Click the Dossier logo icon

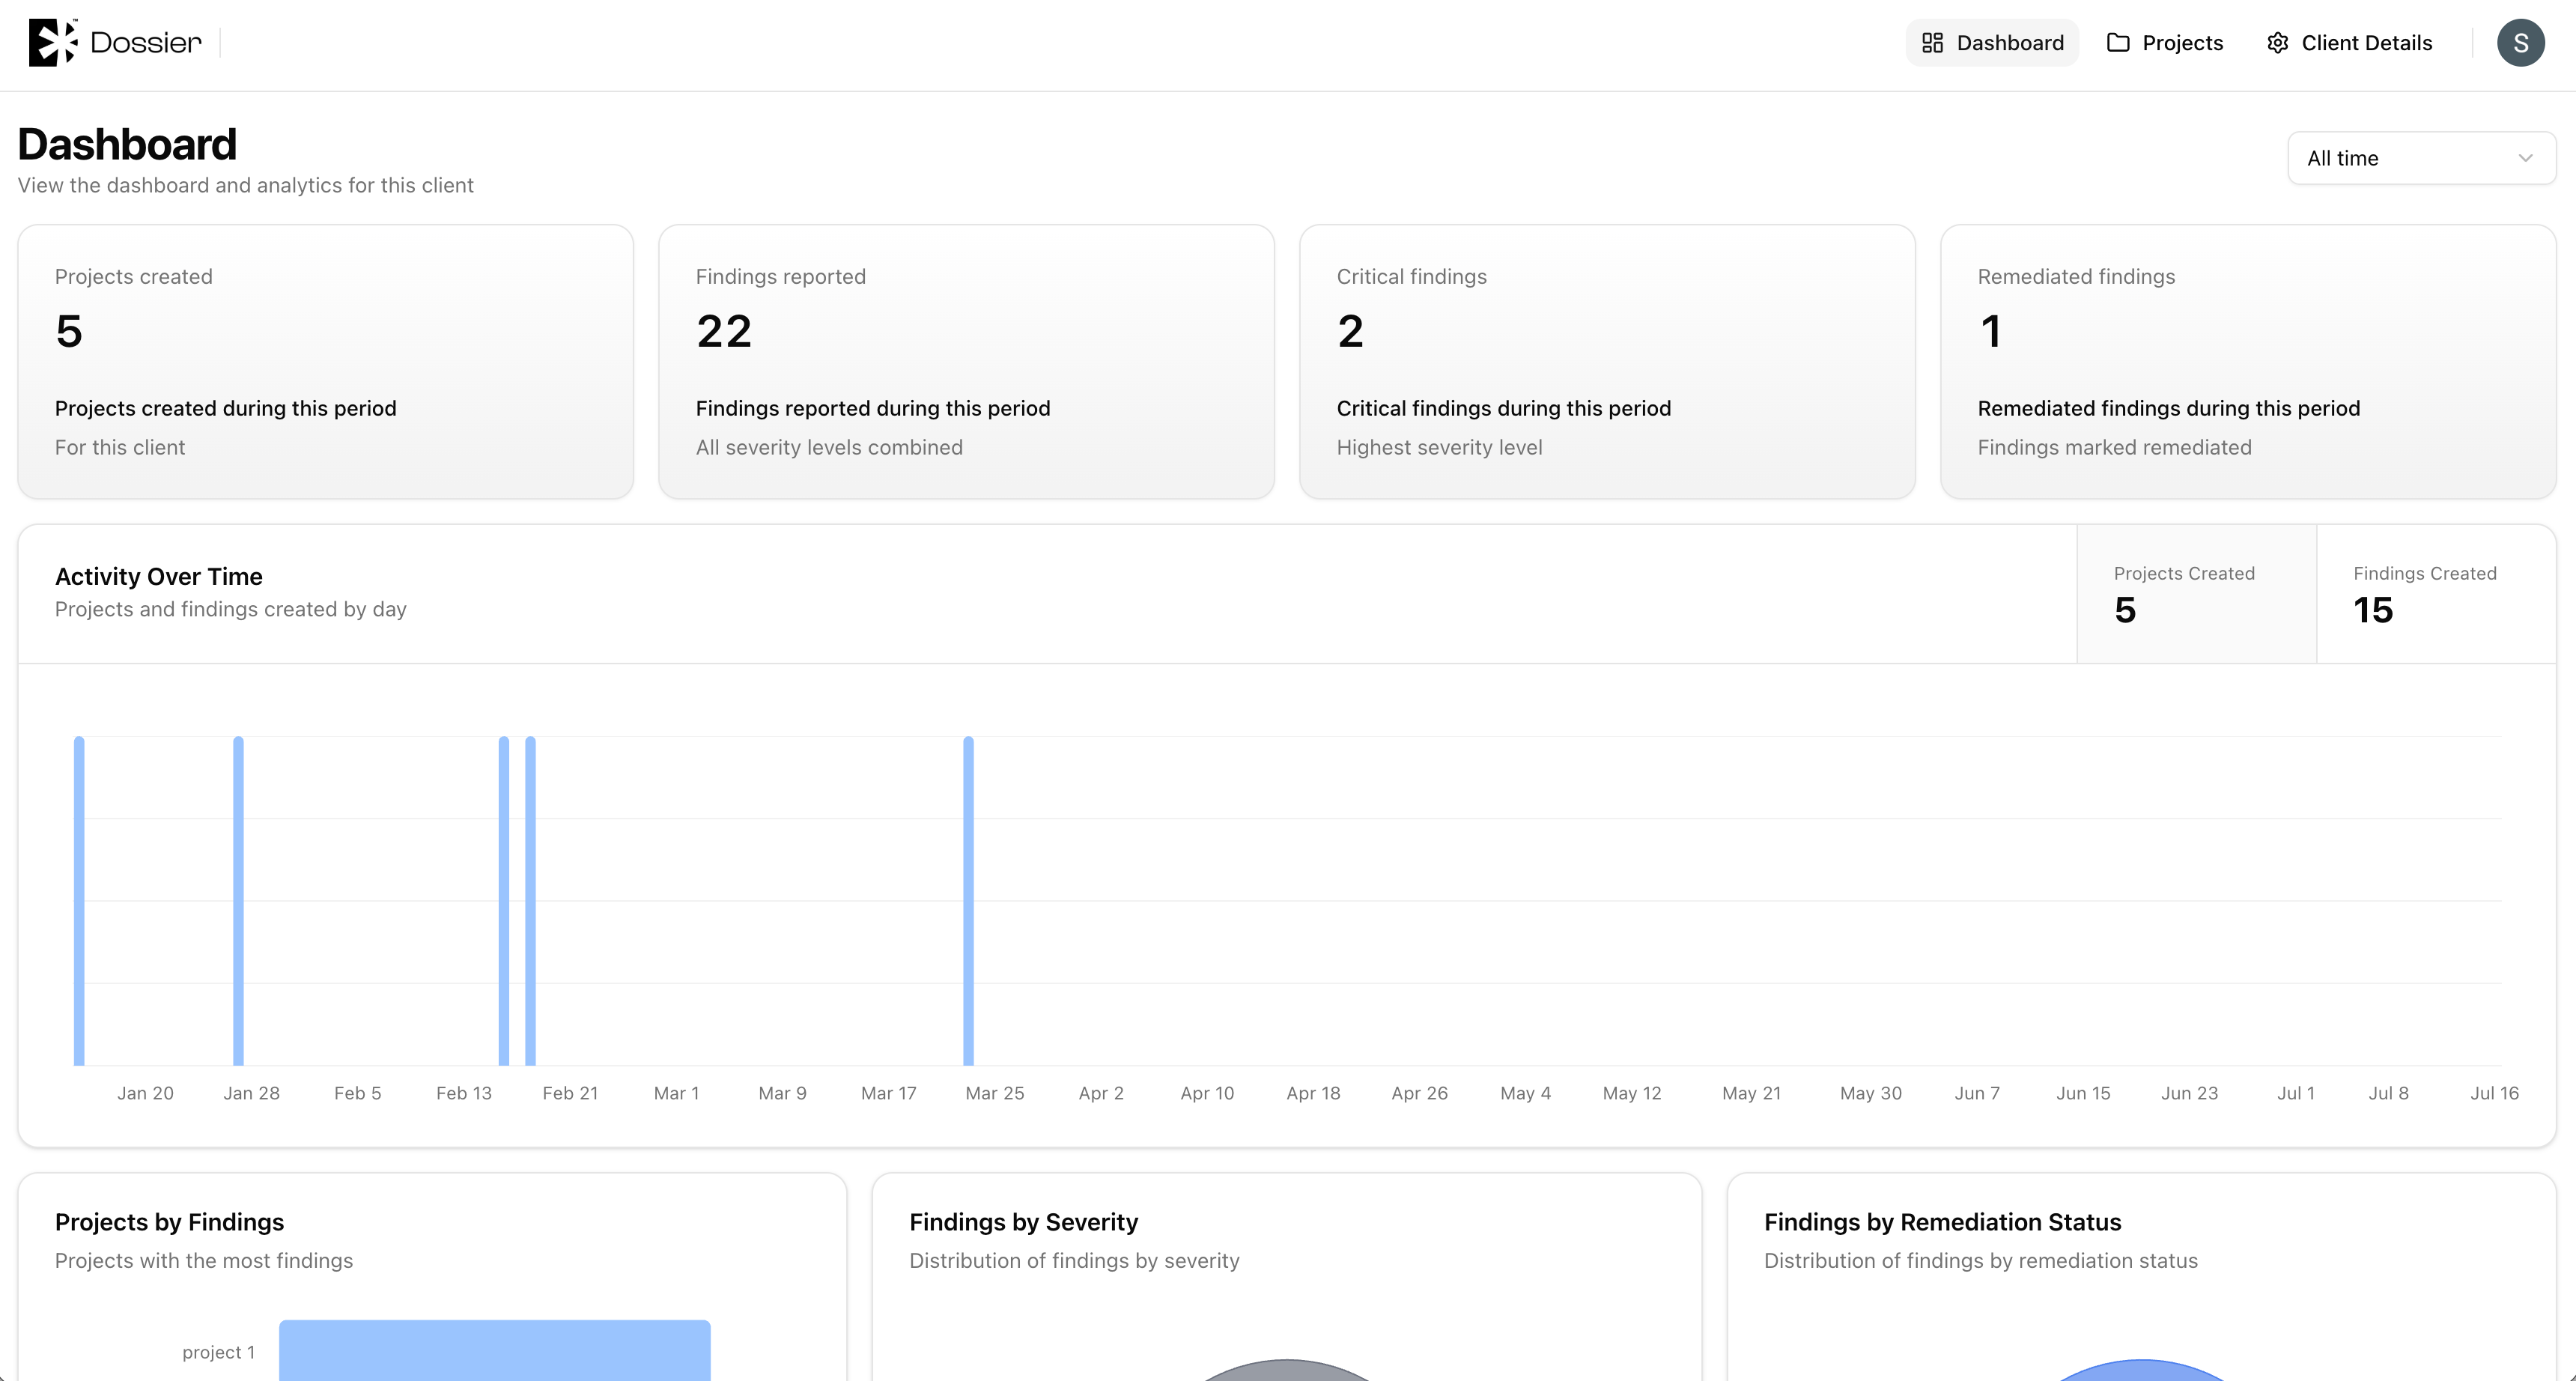53,42
